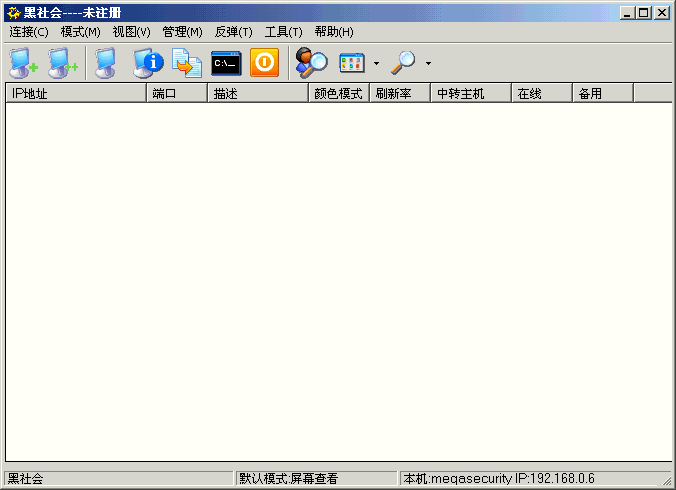676x490 pixels.
Task: Click the file transfer documents icon
Action: coord(187,63)
